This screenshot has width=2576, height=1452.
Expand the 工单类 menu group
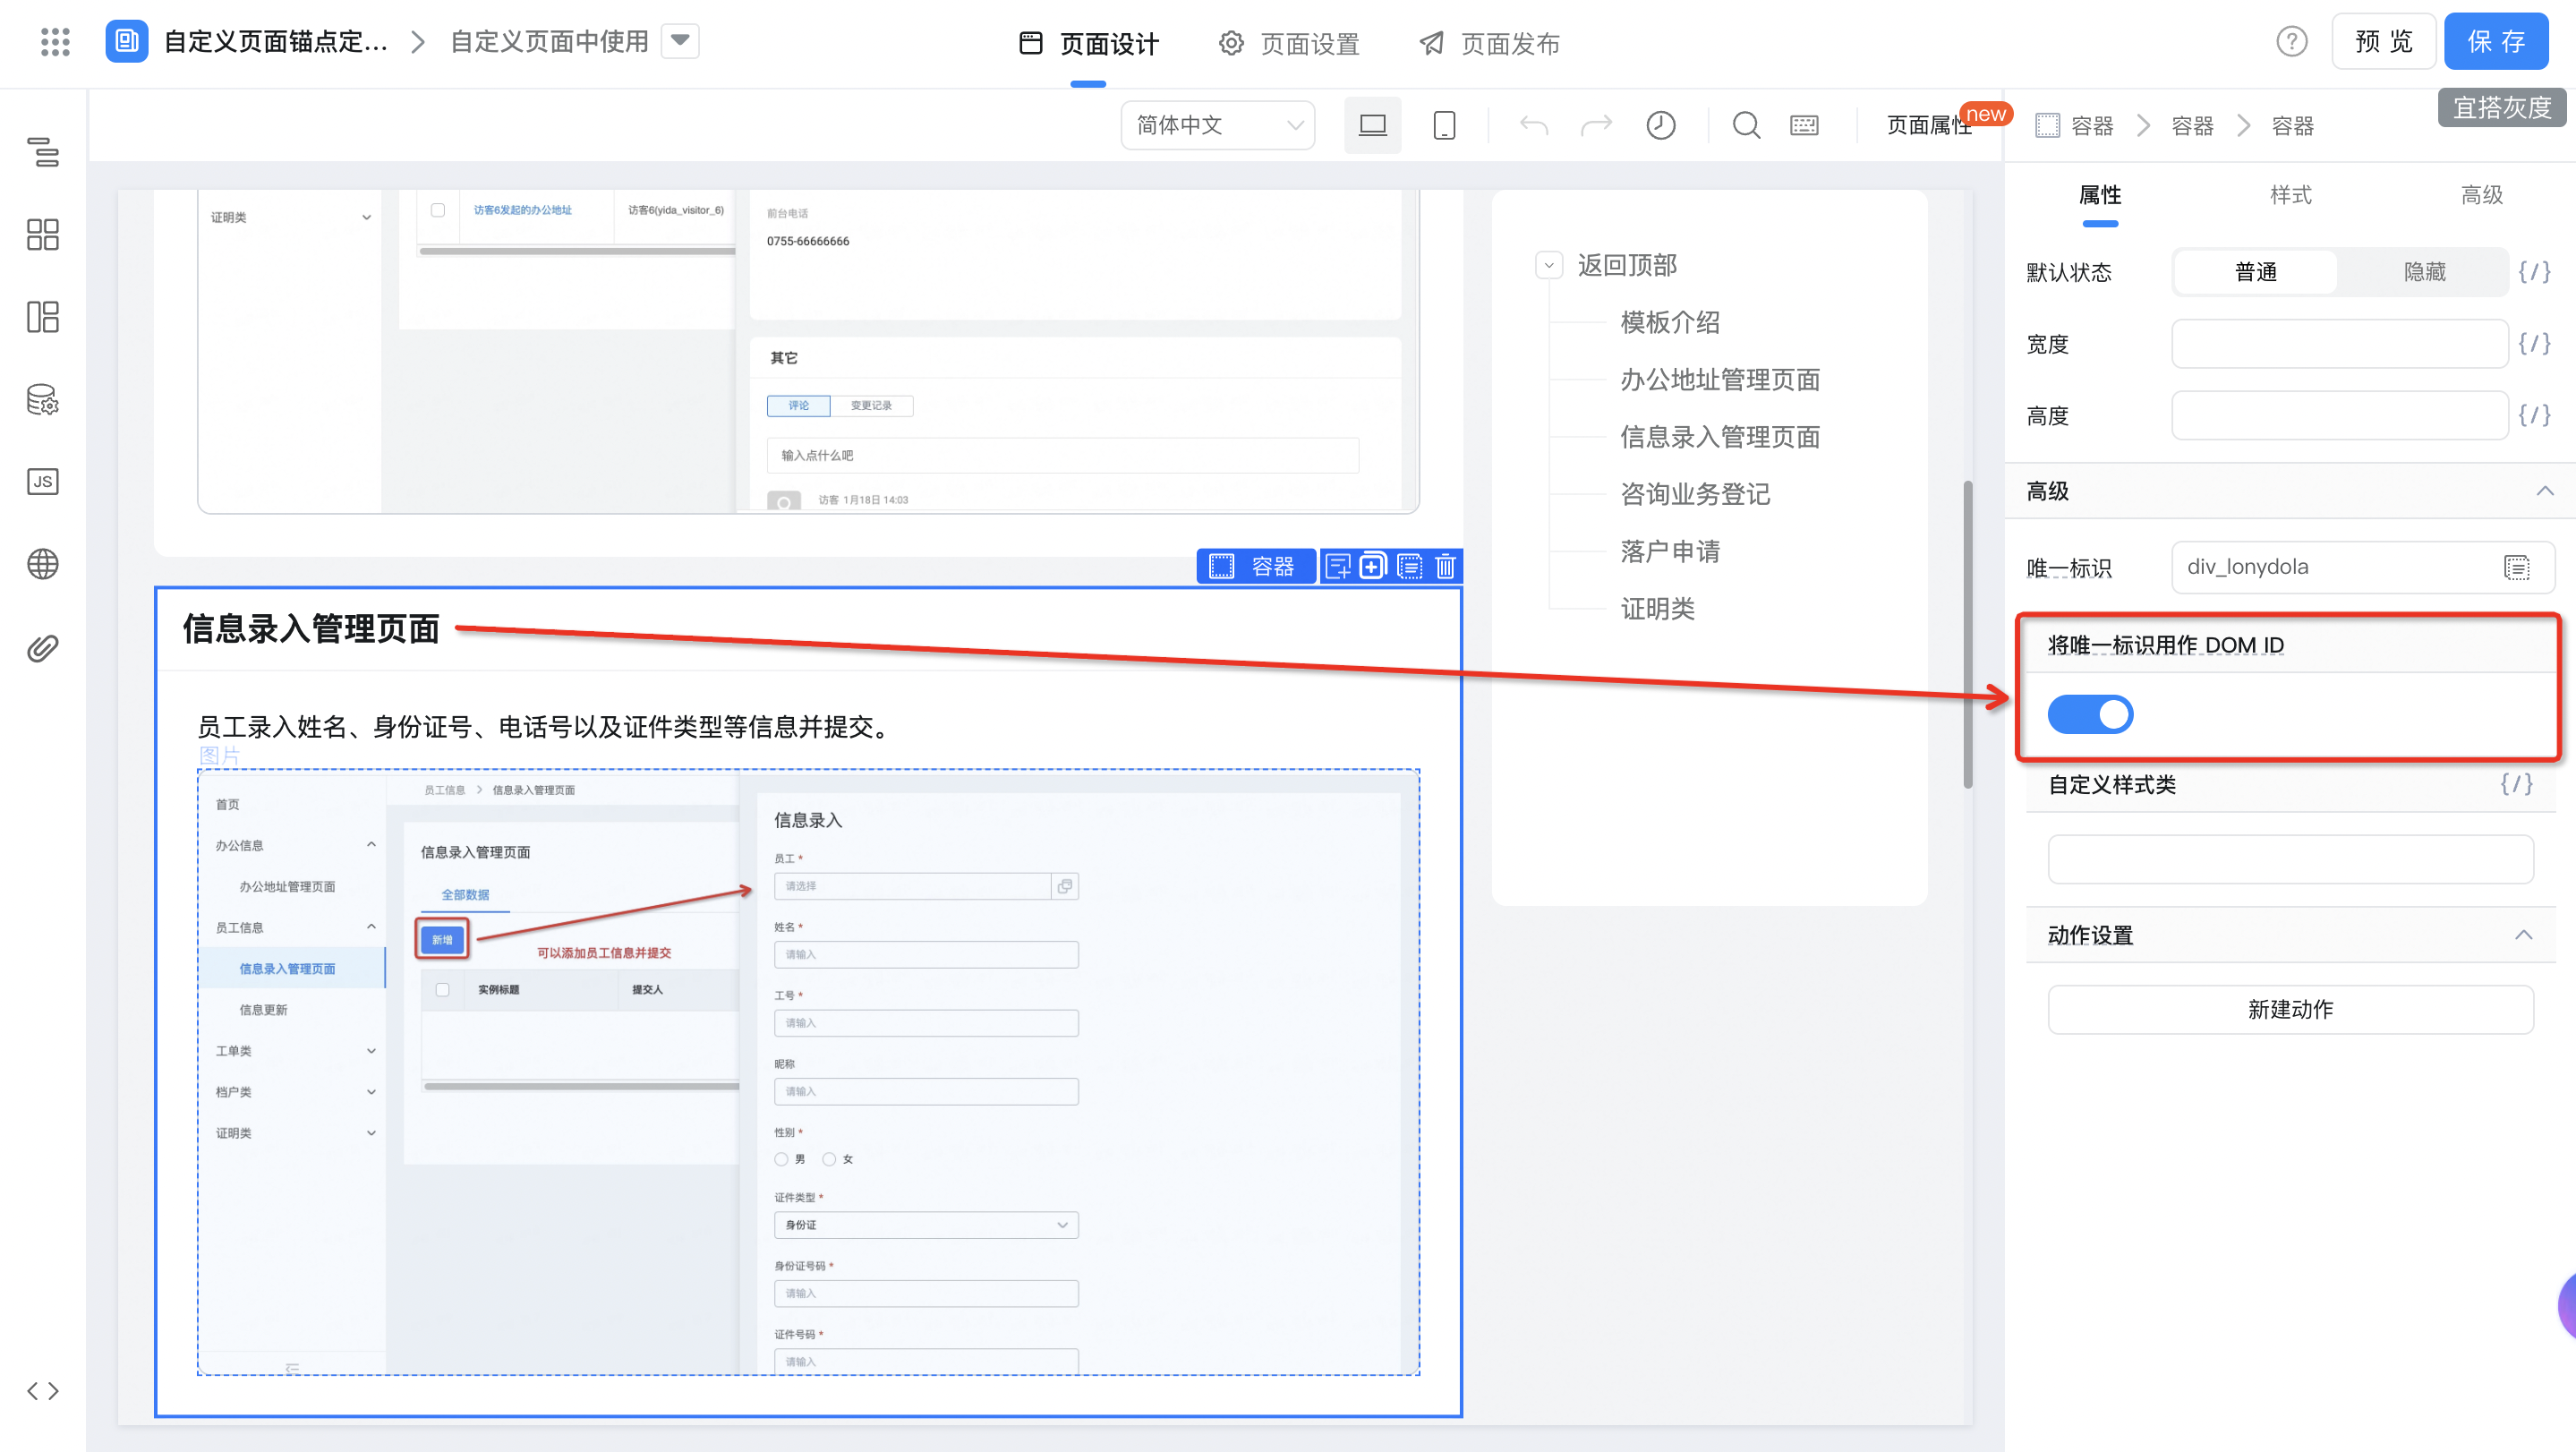tap(371, 1051)
